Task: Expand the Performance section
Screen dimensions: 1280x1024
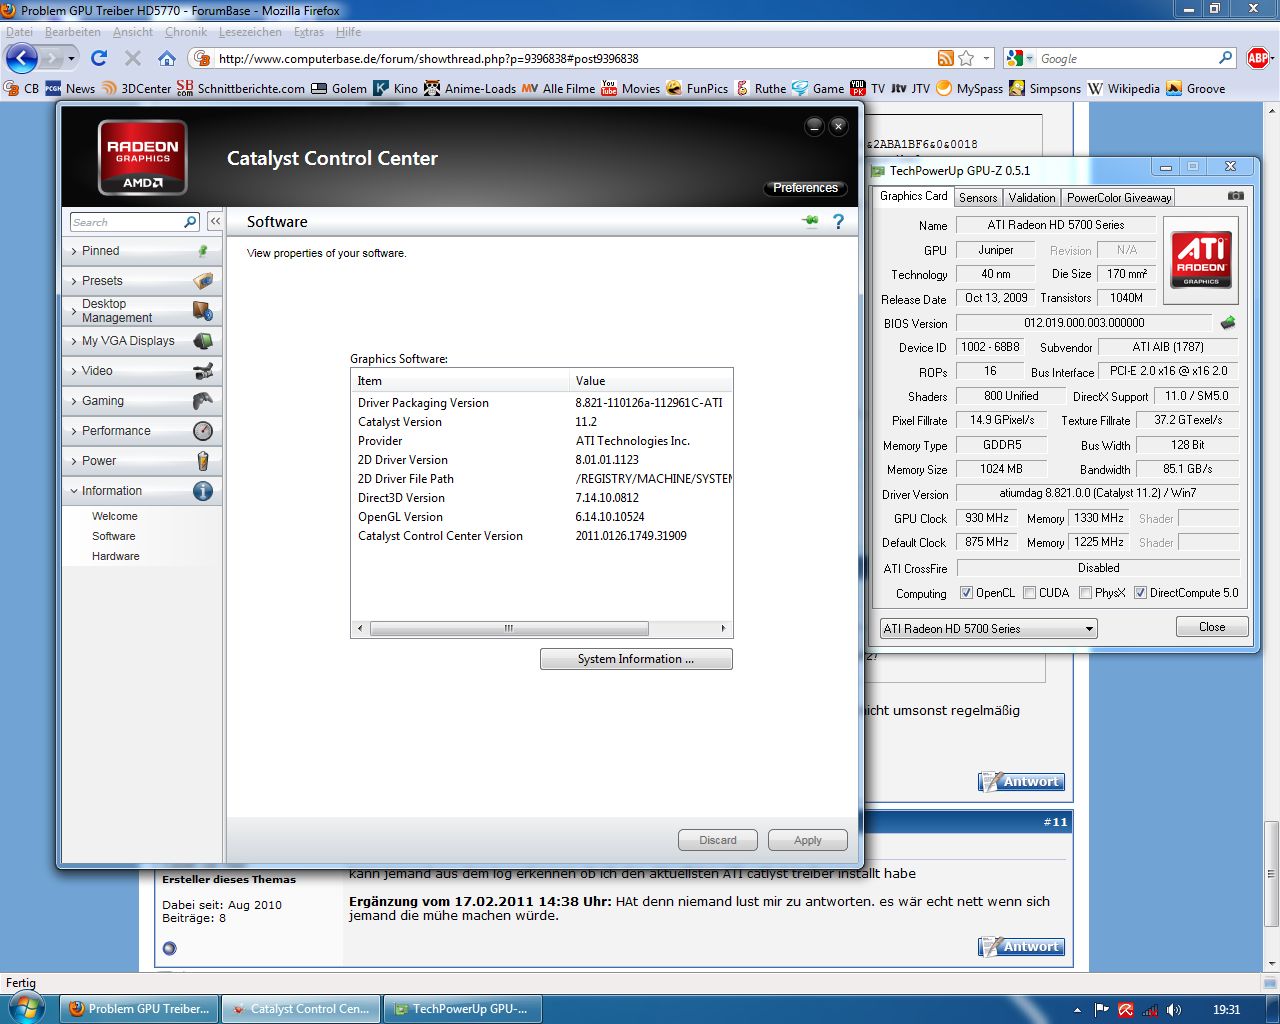Action: (141, 431)
